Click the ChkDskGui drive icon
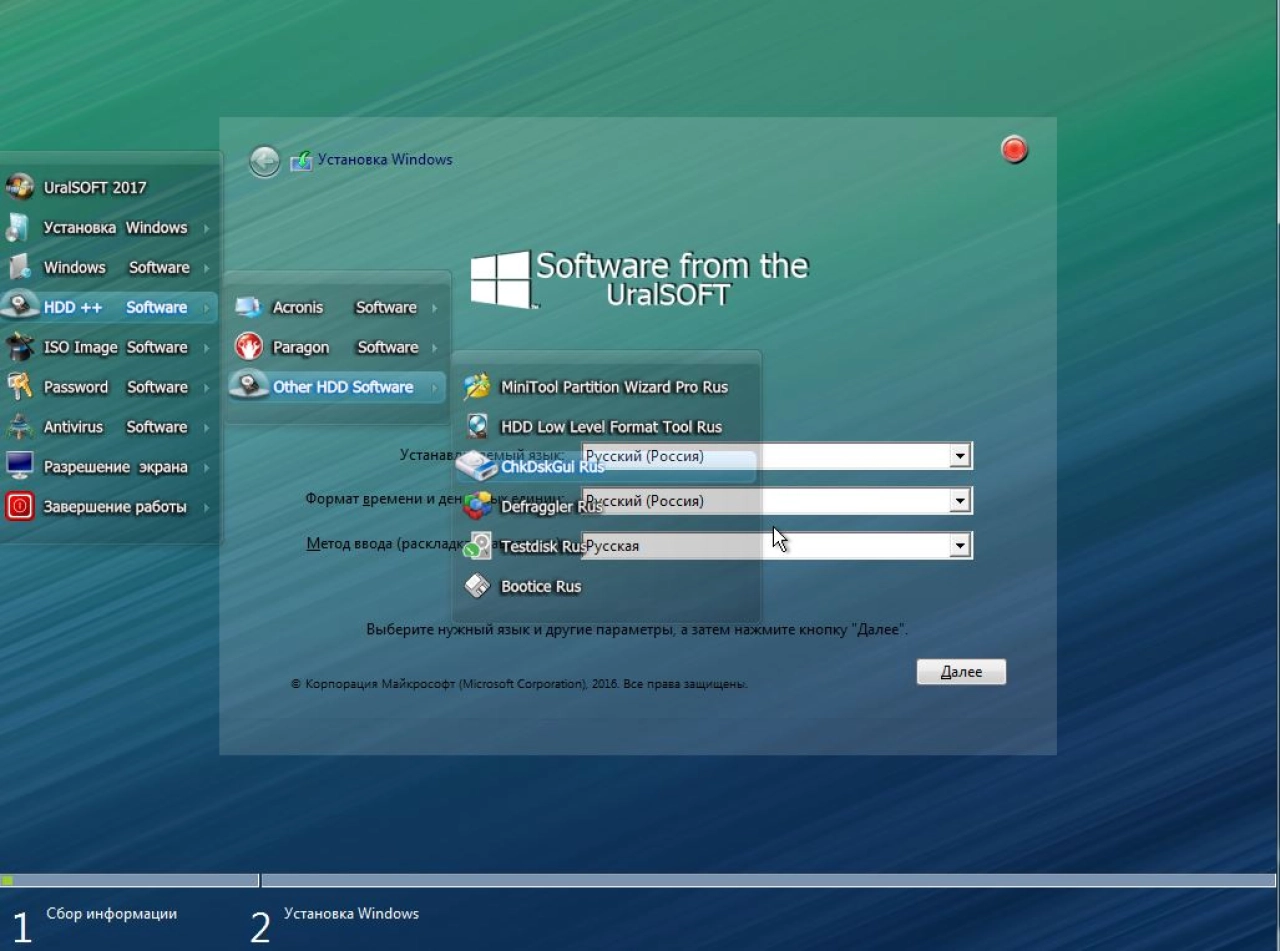 pyautogui.click(x=476, y=466)
